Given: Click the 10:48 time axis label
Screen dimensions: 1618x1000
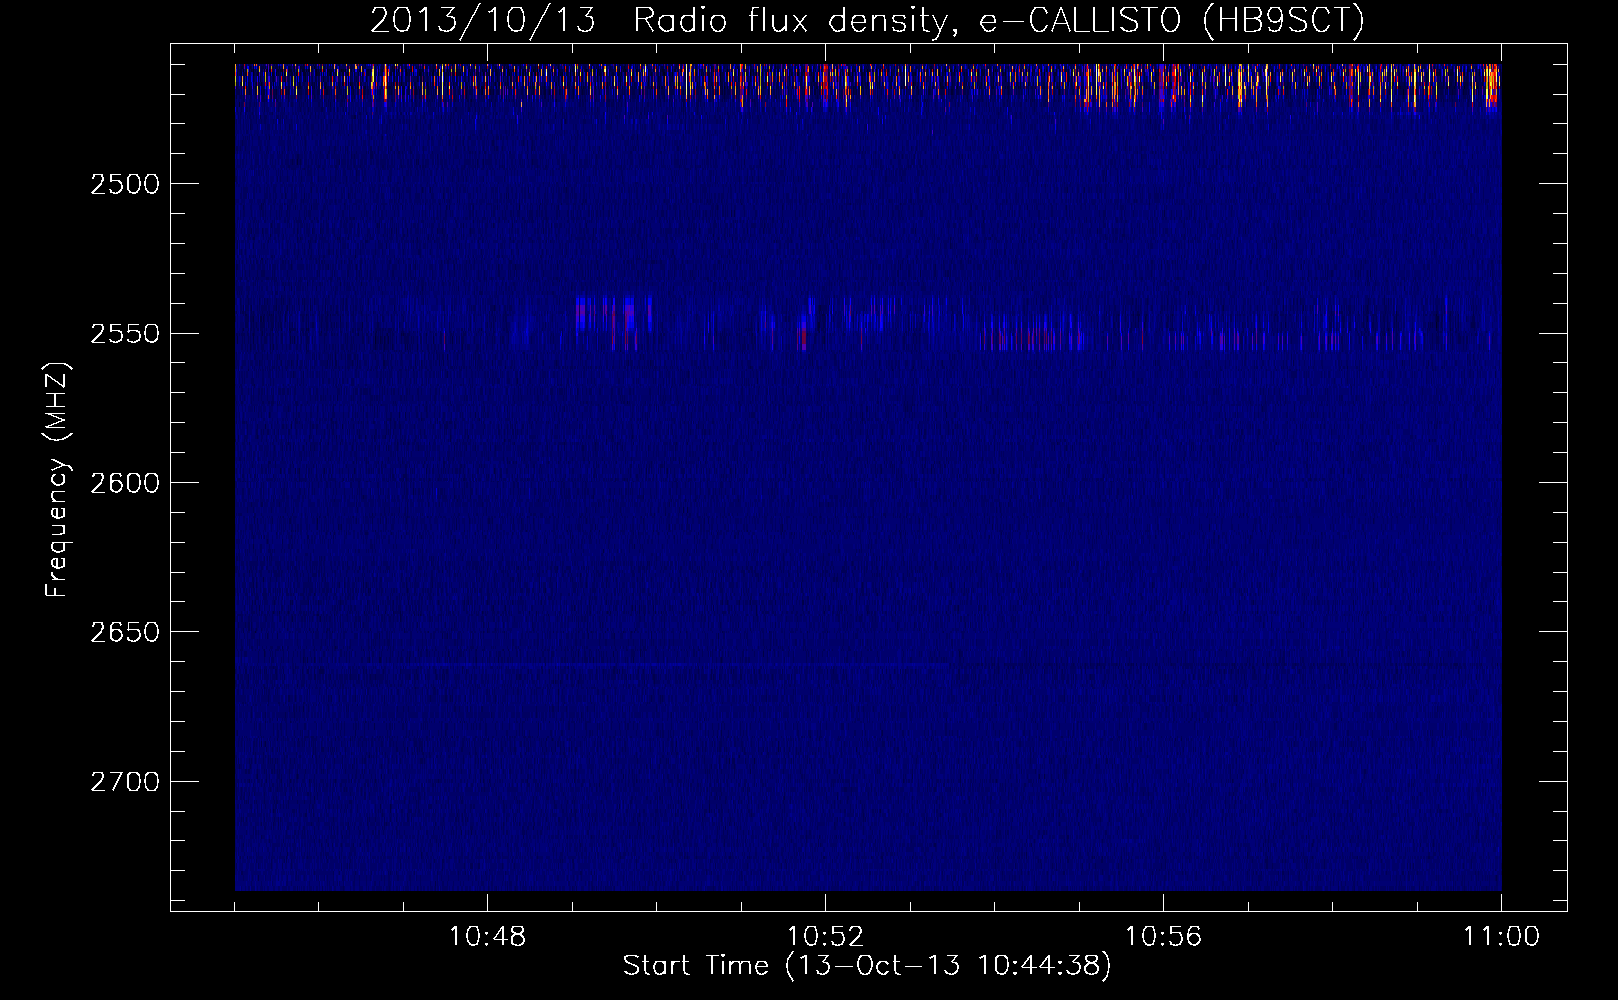Looking at the screenshot, I should [487, 937].
